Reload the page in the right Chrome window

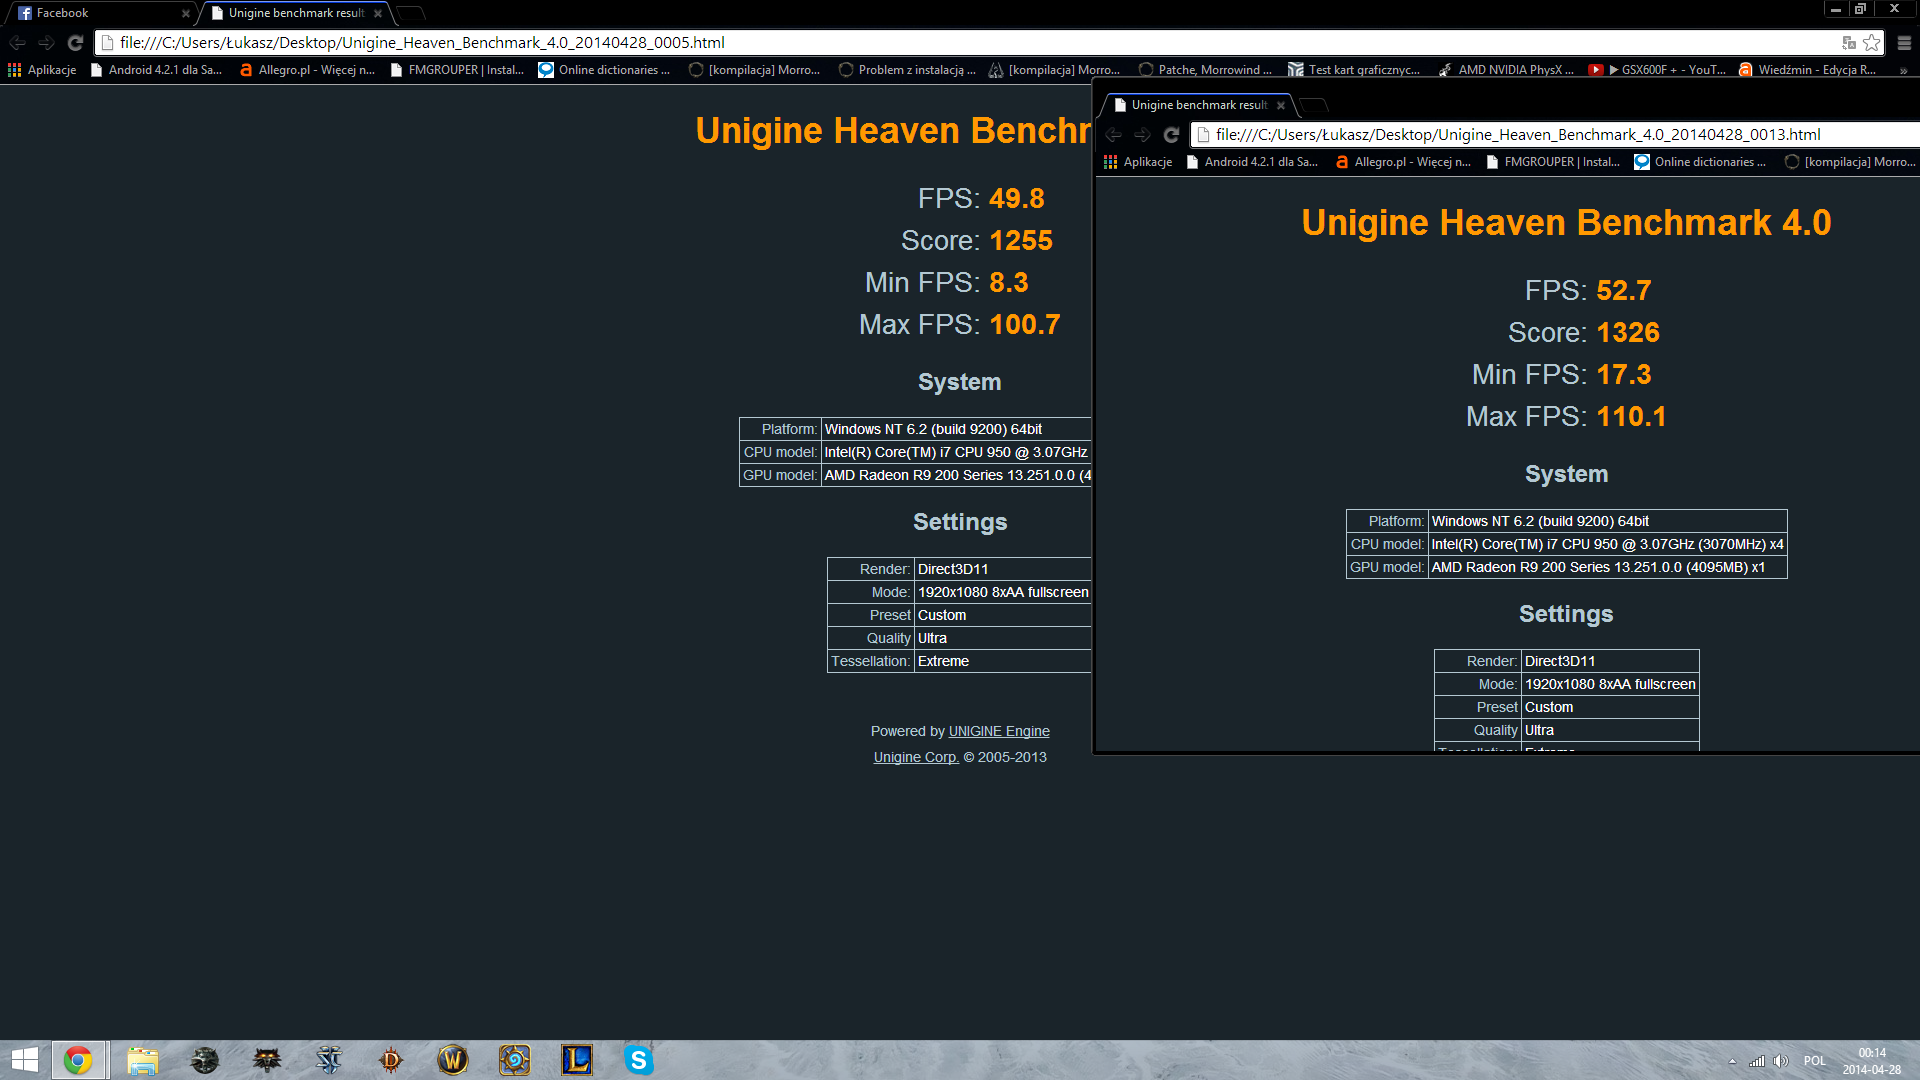coord(1171,135)
